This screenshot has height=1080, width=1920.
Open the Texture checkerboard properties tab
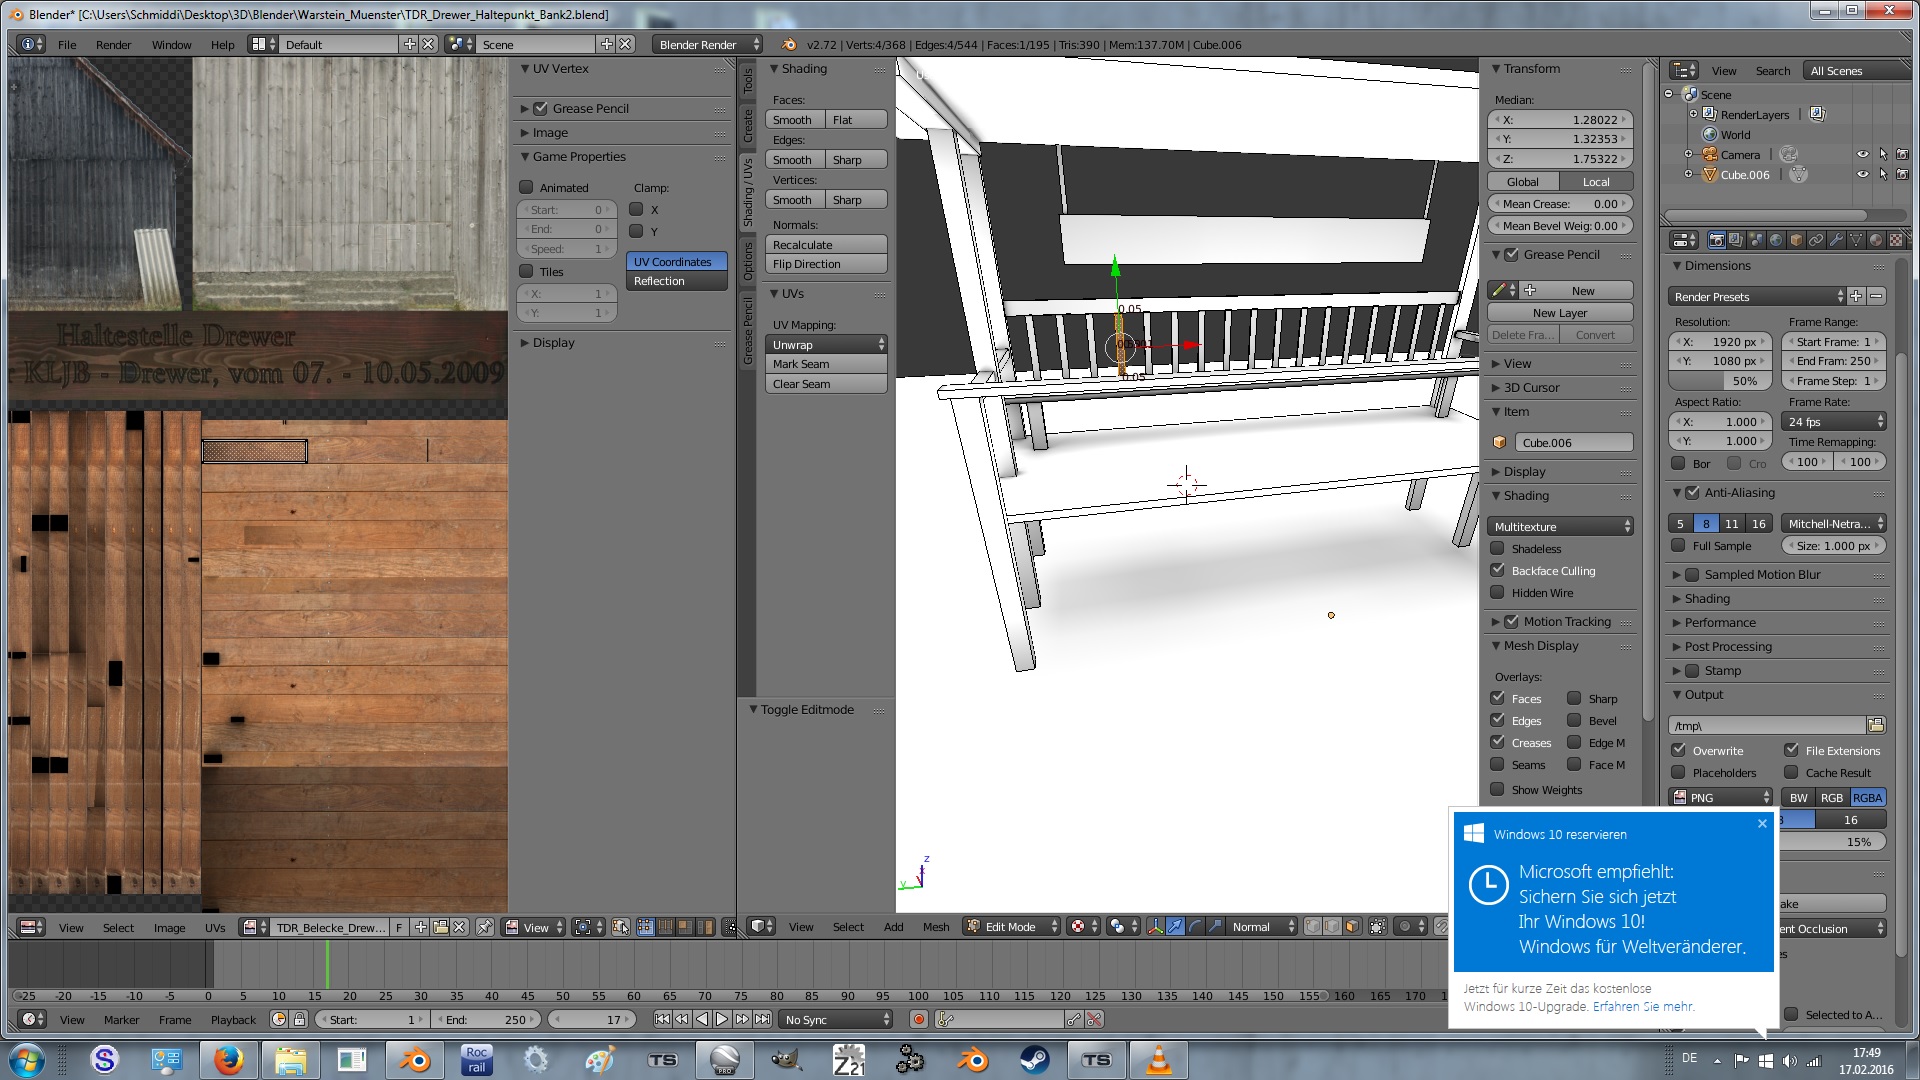pyautogui.click(x=1896, y=240)
